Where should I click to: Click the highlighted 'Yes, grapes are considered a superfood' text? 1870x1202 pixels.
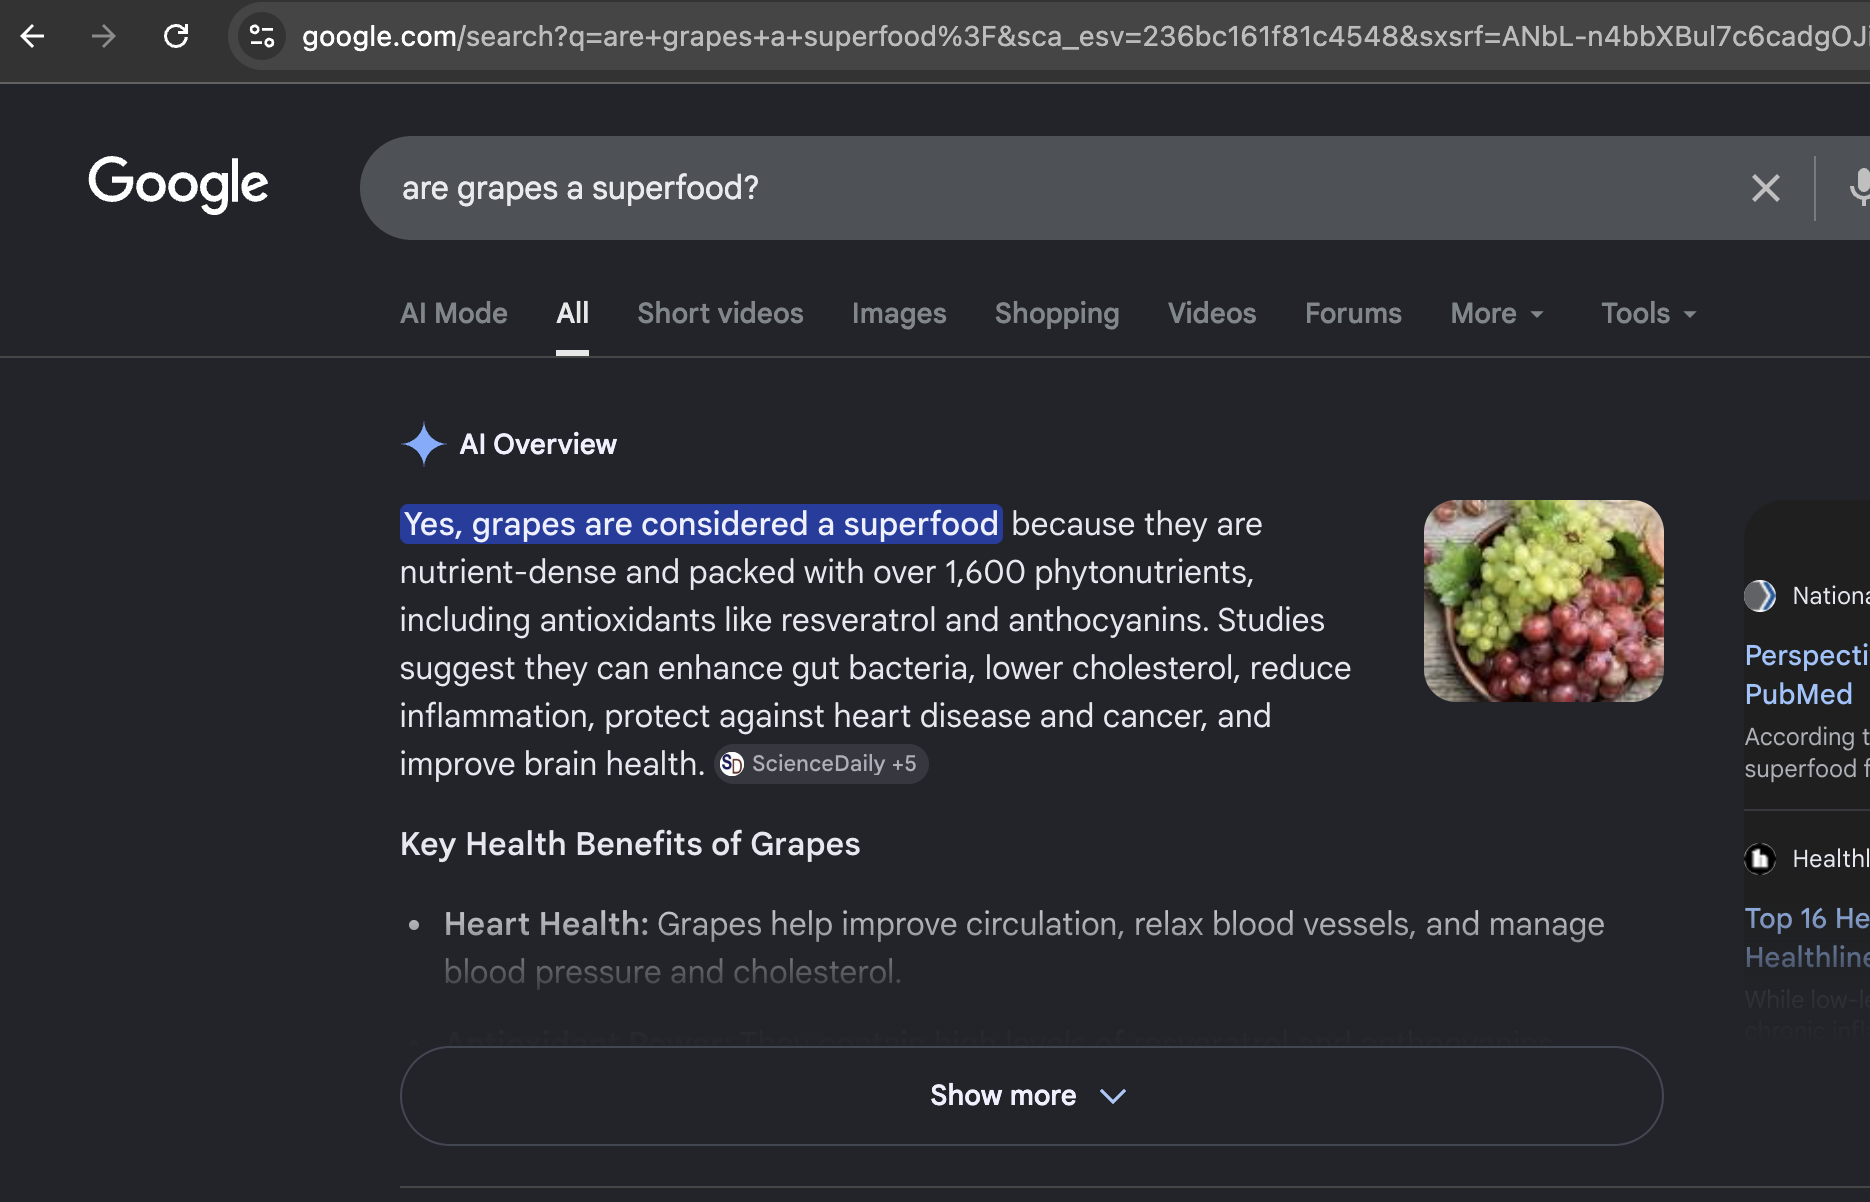(x=701, y=524)
